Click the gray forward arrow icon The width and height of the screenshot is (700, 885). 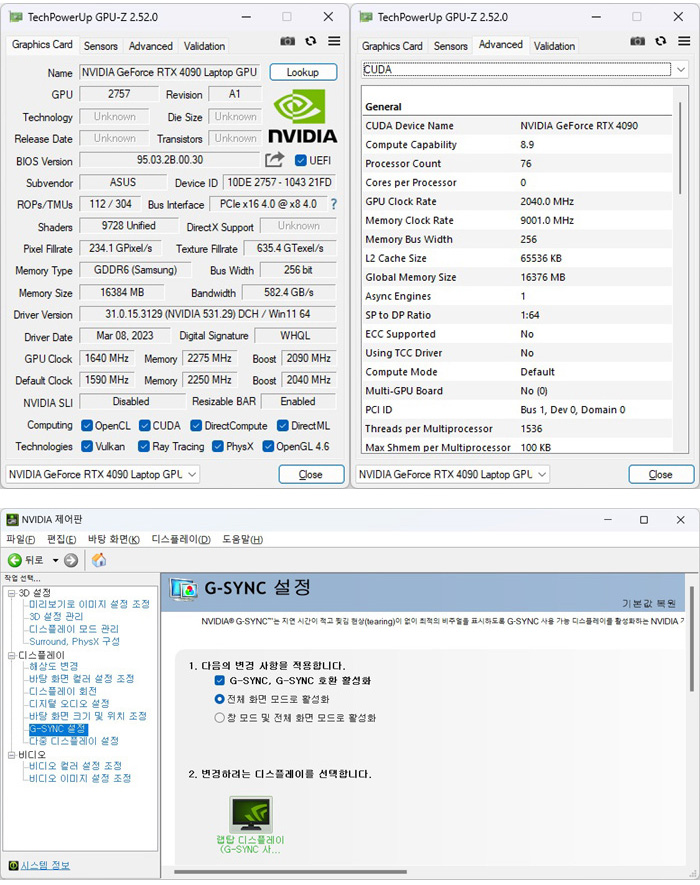click(x=71, y=560)
